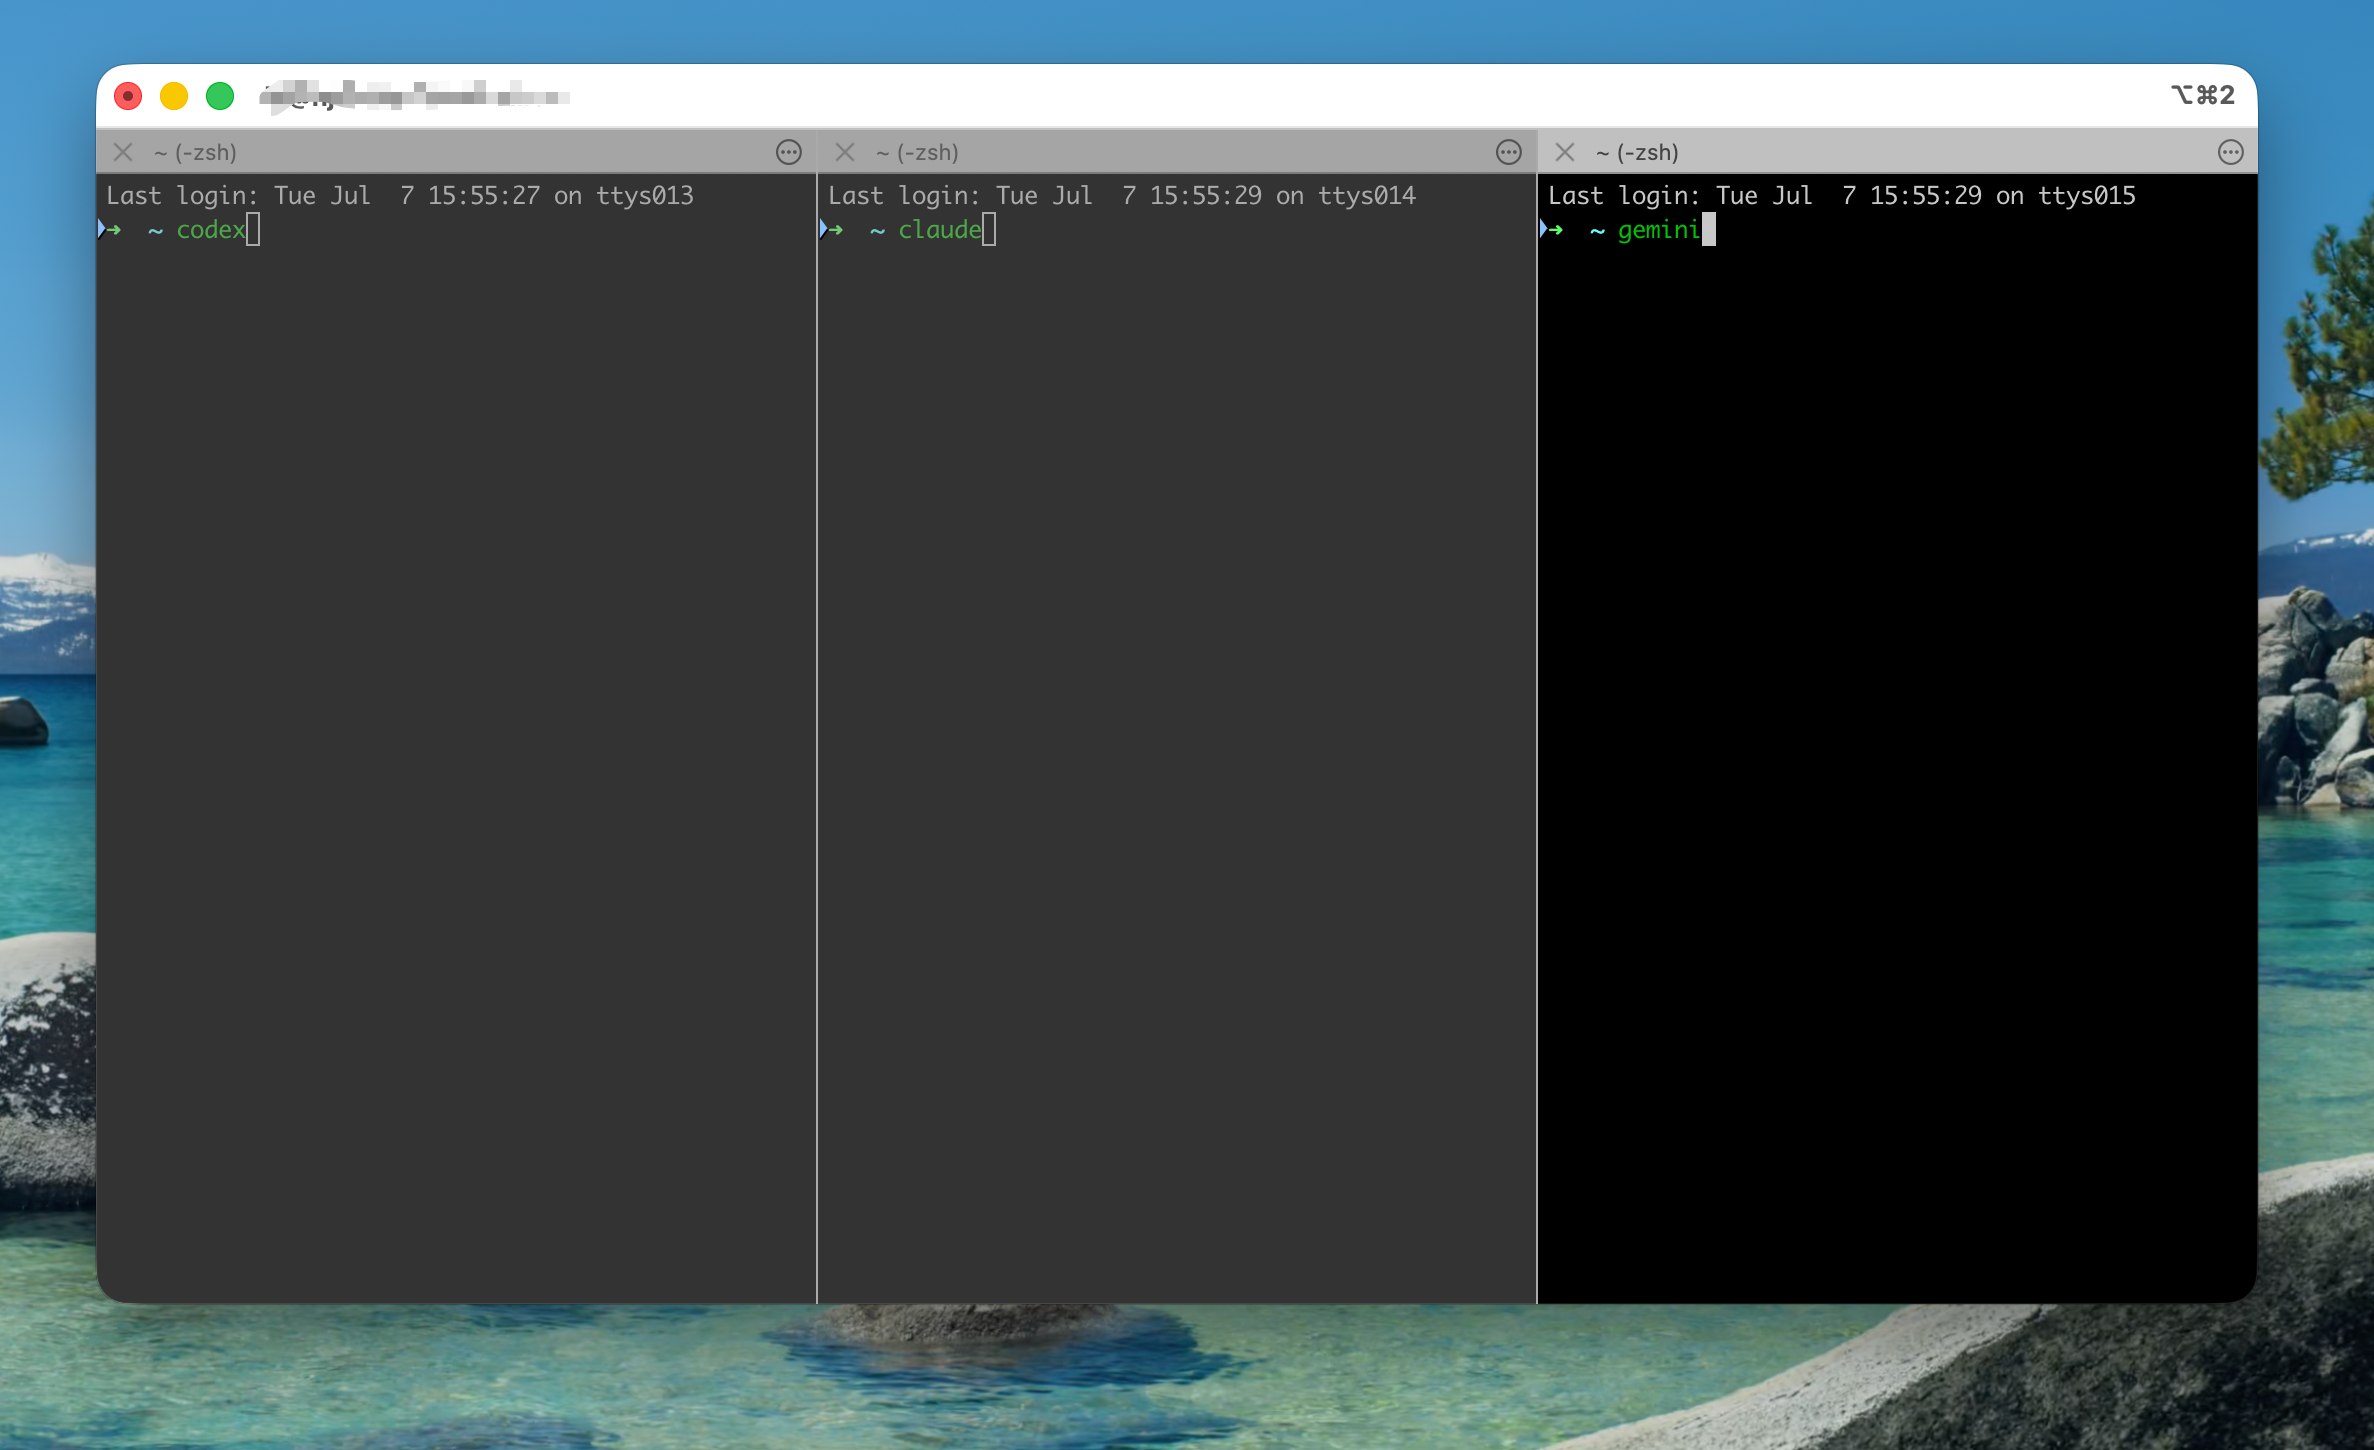Click the login line mentioning ttys015
Image resolution: width=2374 pixels, height=1450 pixels.
(x=1842, y=196)
